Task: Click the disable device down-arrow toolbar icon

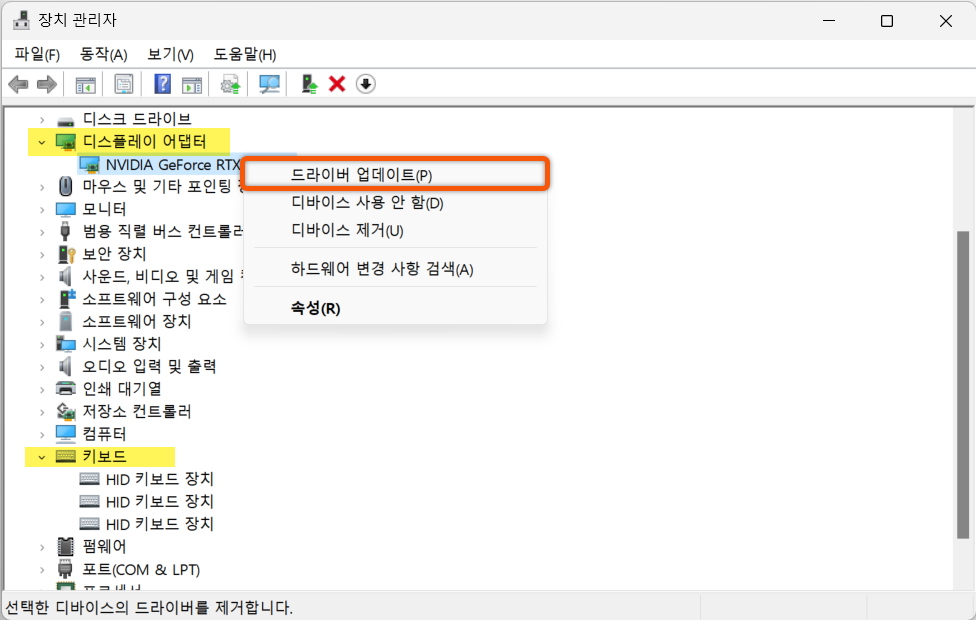Action: [x=365, y=84]
